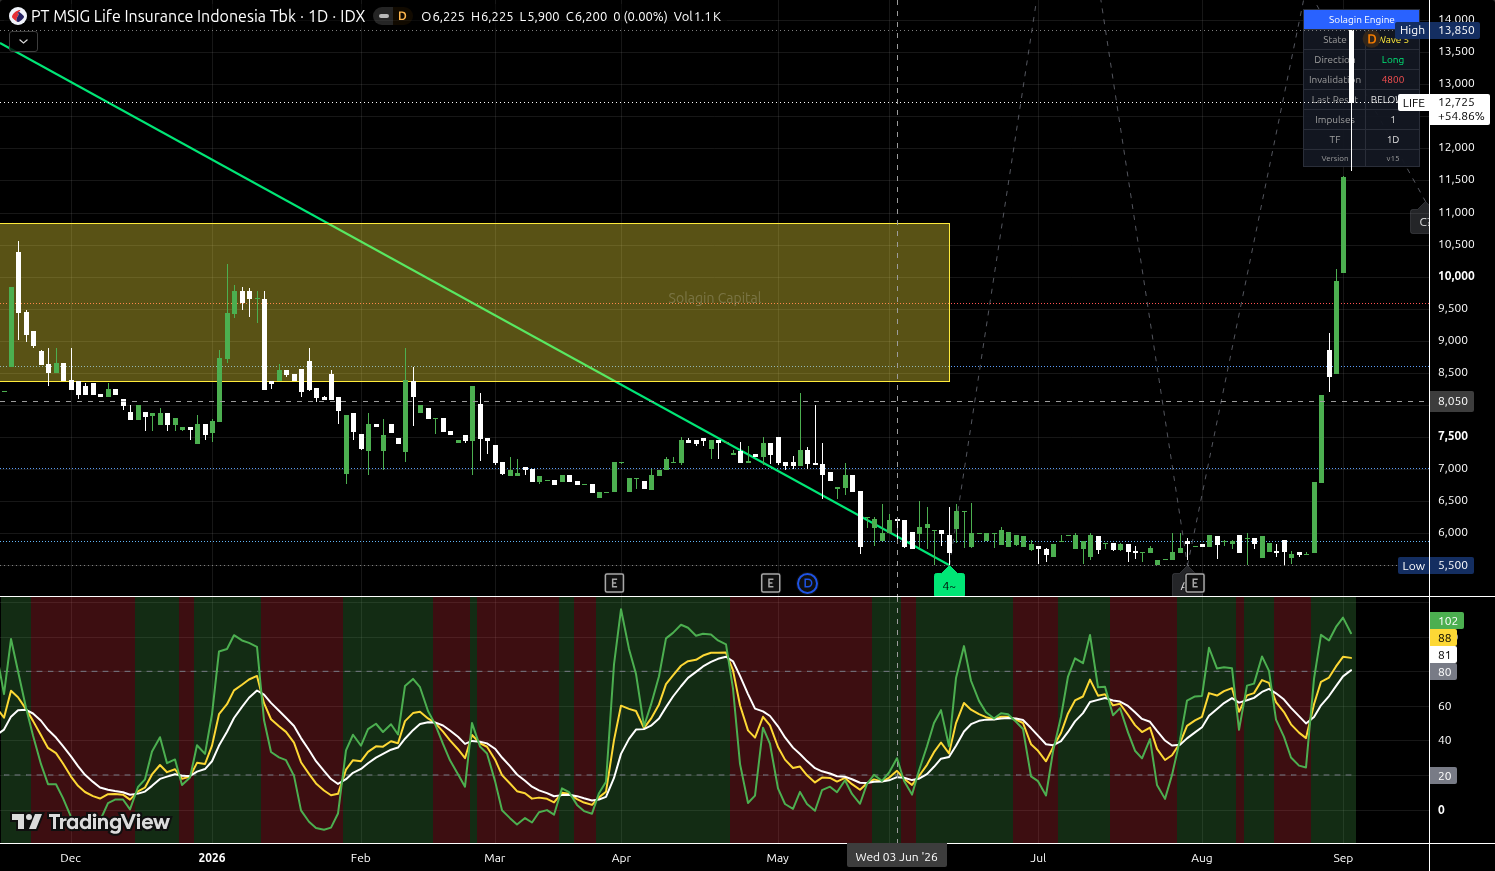This screenshot has width=1495, height=871.
Task: Open the earnings E marker before August
Action: click(x=1194, y=583)
